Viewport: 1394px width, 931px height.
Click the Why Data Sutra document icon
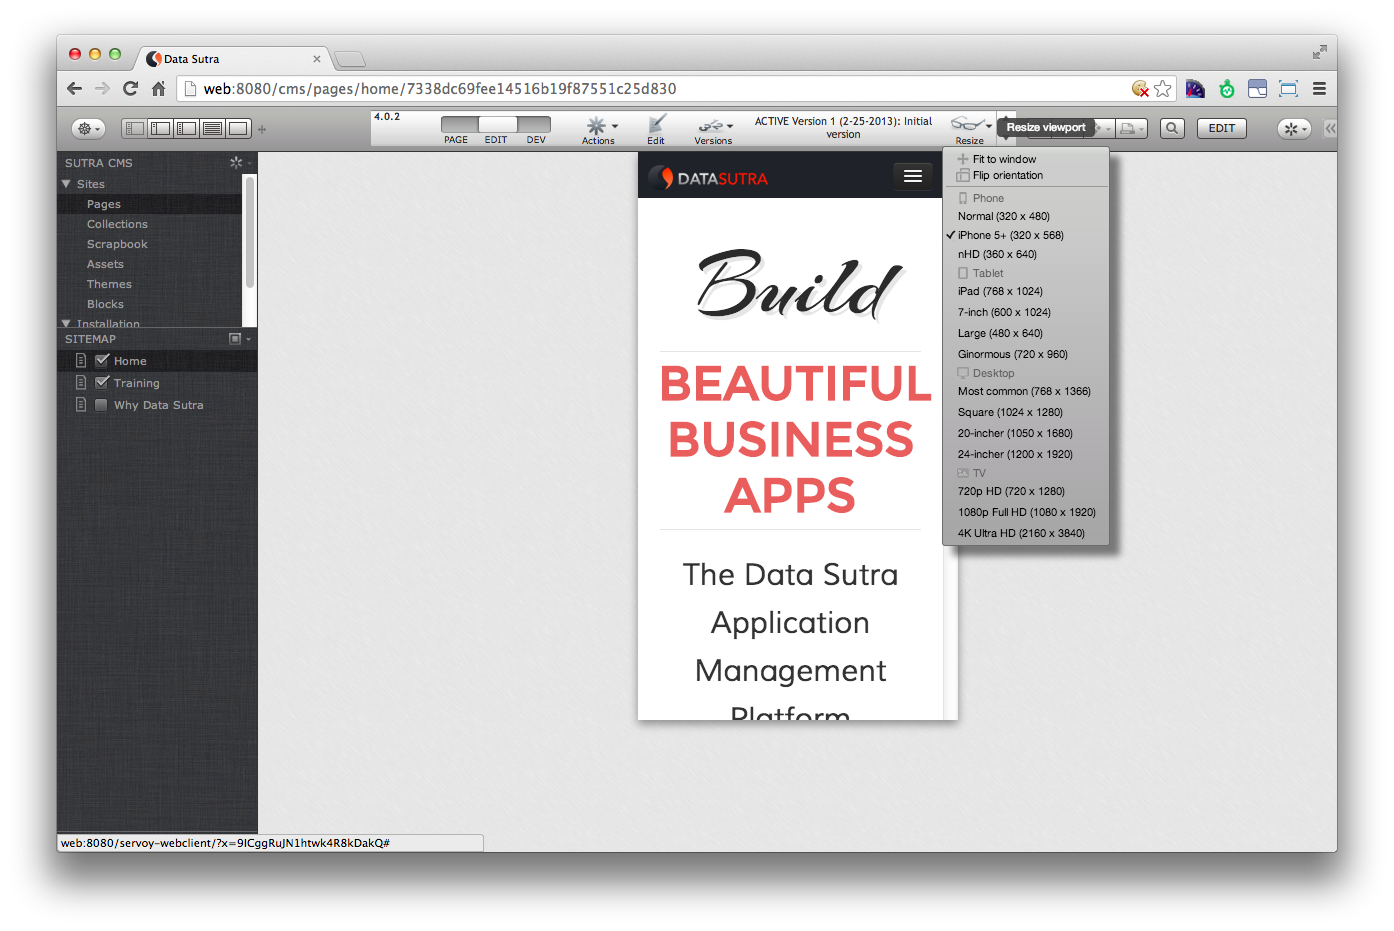click(81, 405)
